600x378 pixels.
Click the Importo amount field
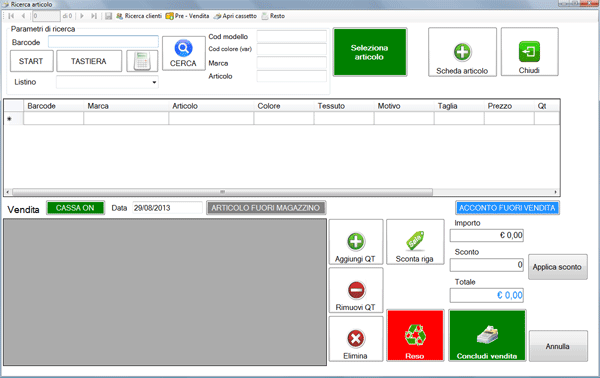tap(487, 235)
